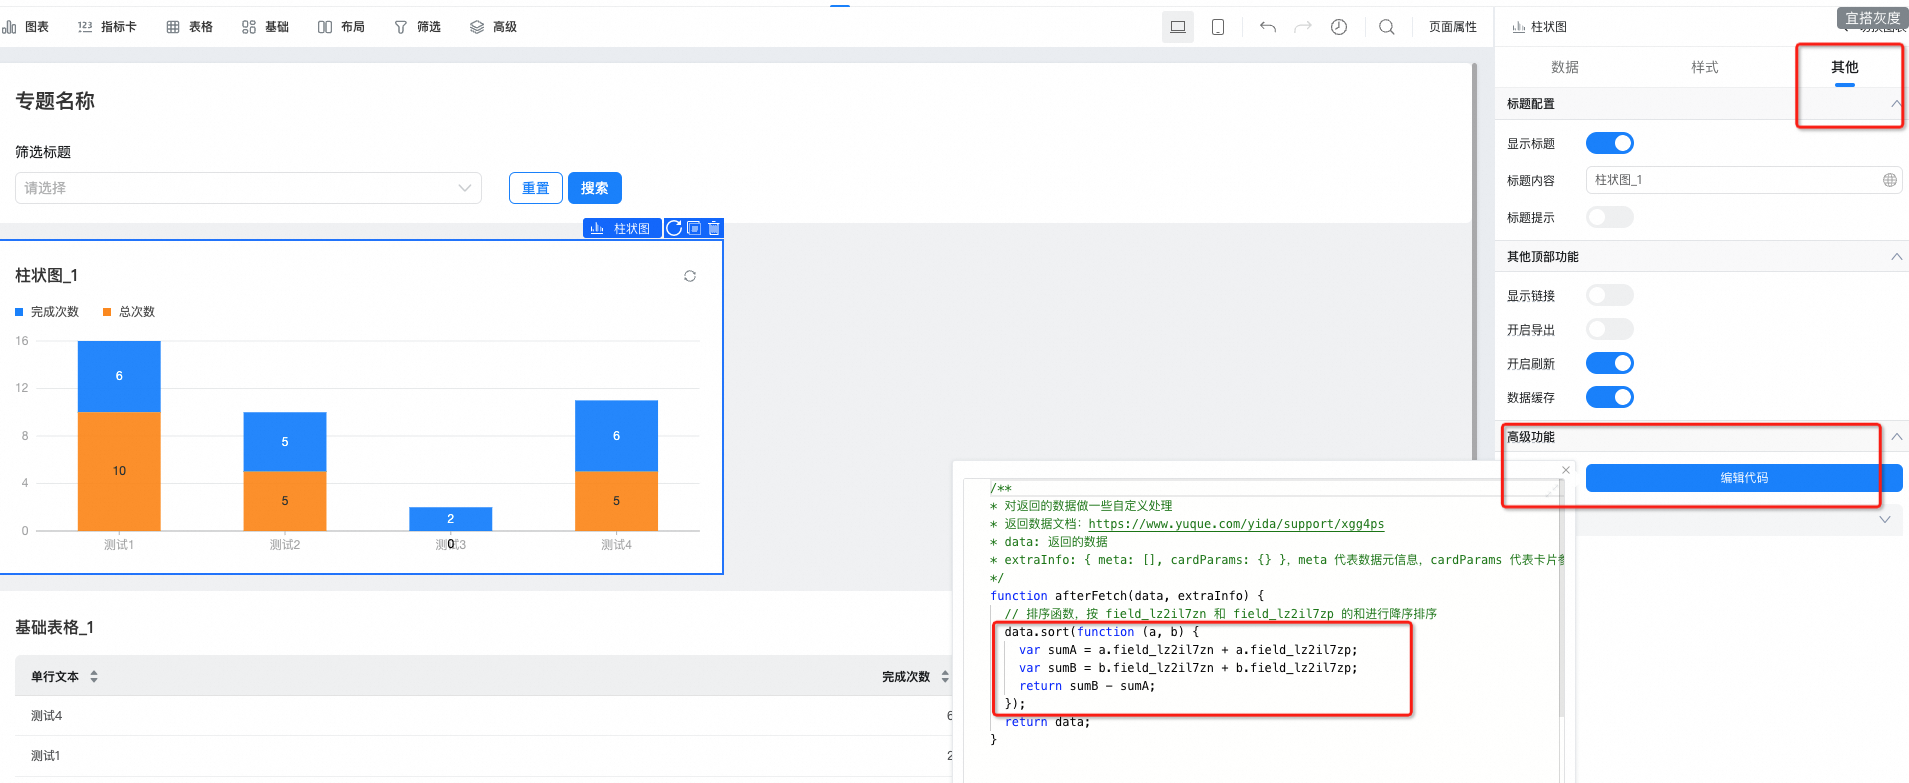Screen dimensions: 1909x783
Task: Collapse the 其他顶部功能 section
Action: [x=1896, y=257]
